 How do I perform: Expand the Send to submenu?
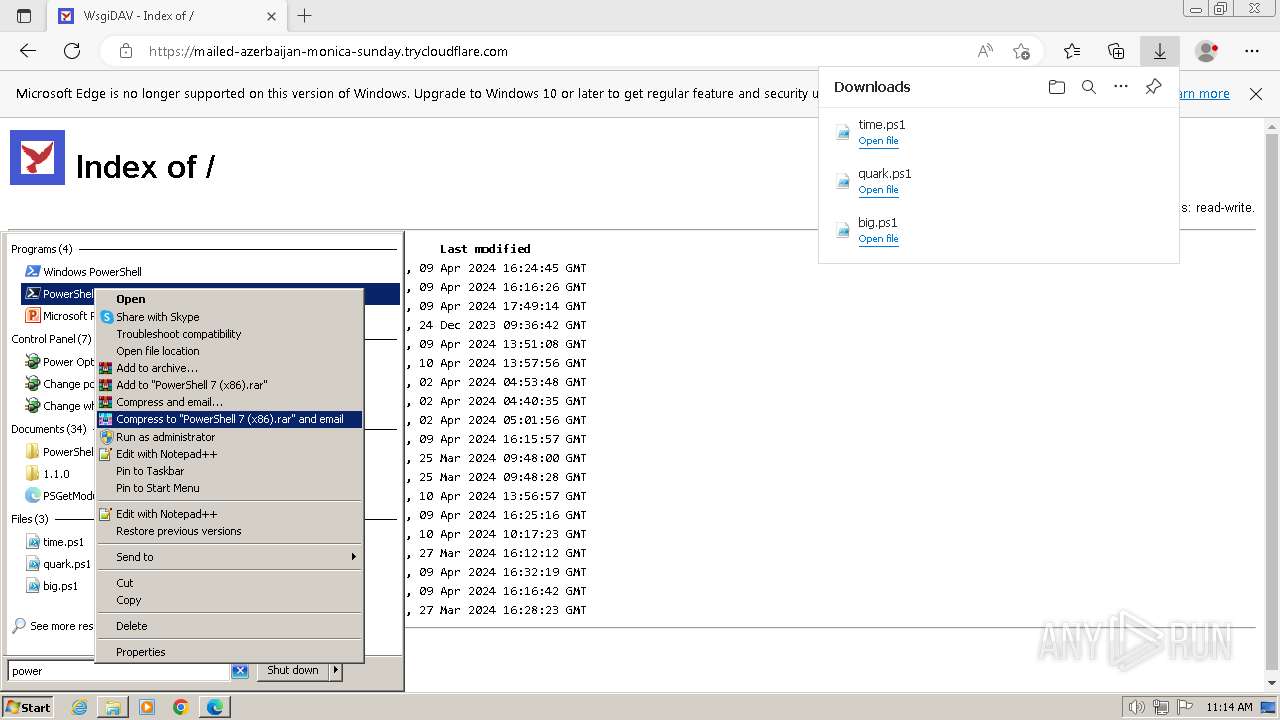(x=229, y=557)
